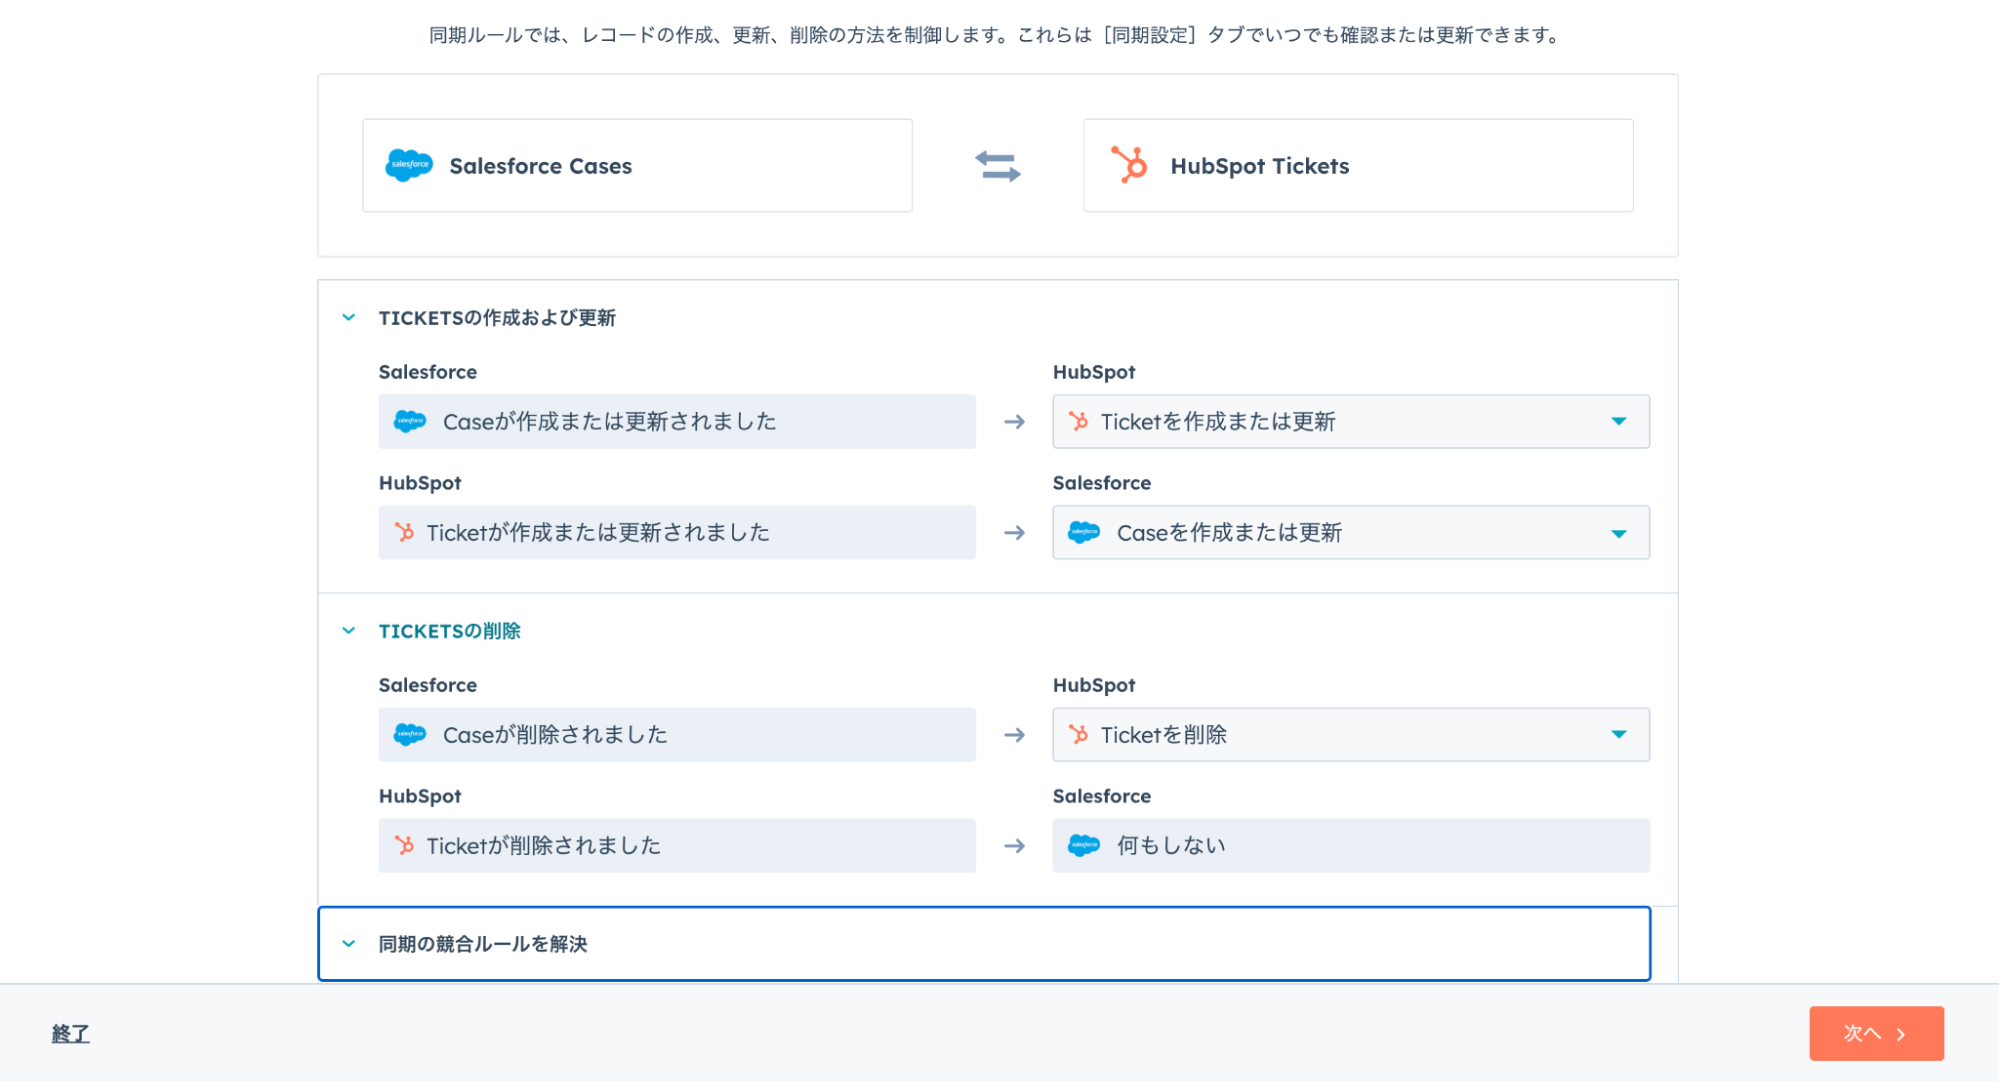Screen dimensions: 1999x1082
Task: Click HubSpot icon in 'Ticketが削除されました' row
Action: click(404, 846)
